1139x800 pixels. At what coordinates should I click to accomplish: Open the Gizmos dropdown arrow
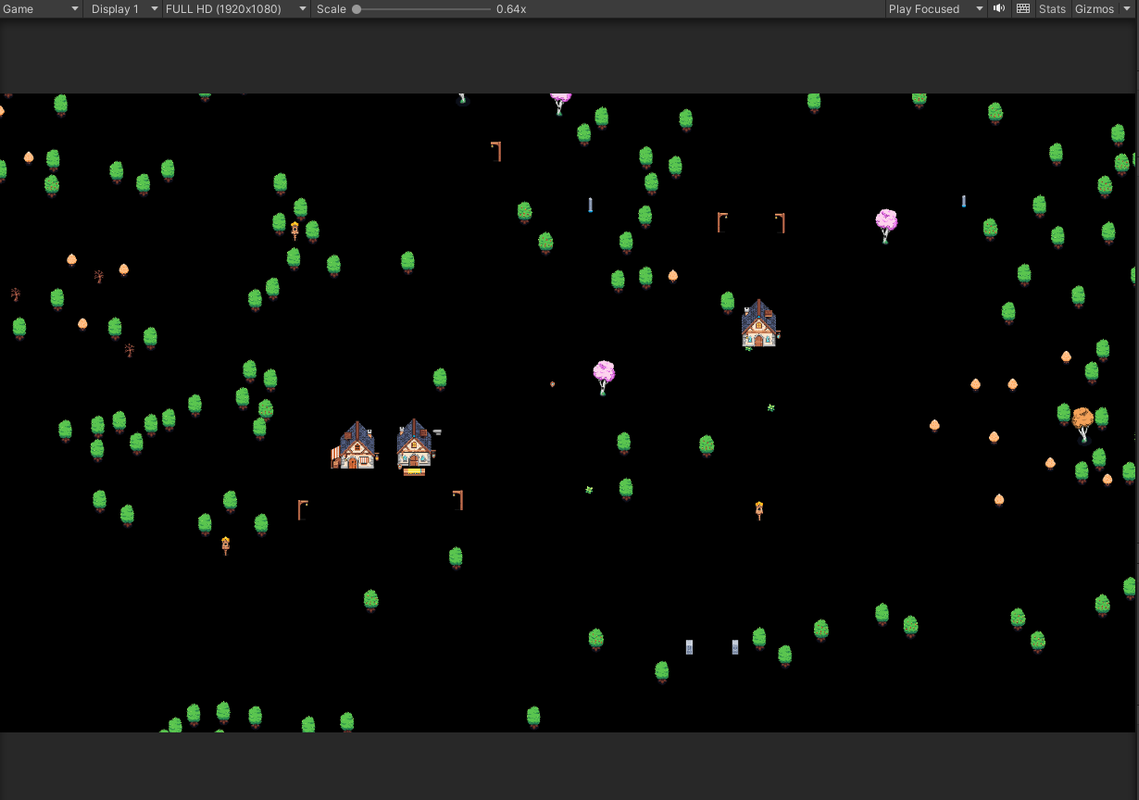point(1127,9)
